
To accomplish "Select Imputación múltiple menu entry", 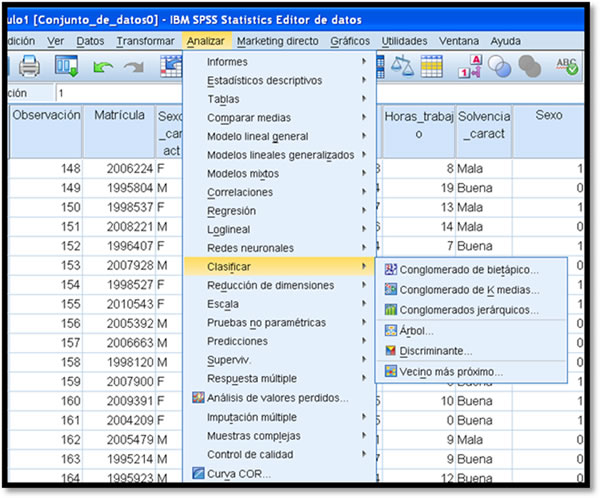I will [279, 417].
